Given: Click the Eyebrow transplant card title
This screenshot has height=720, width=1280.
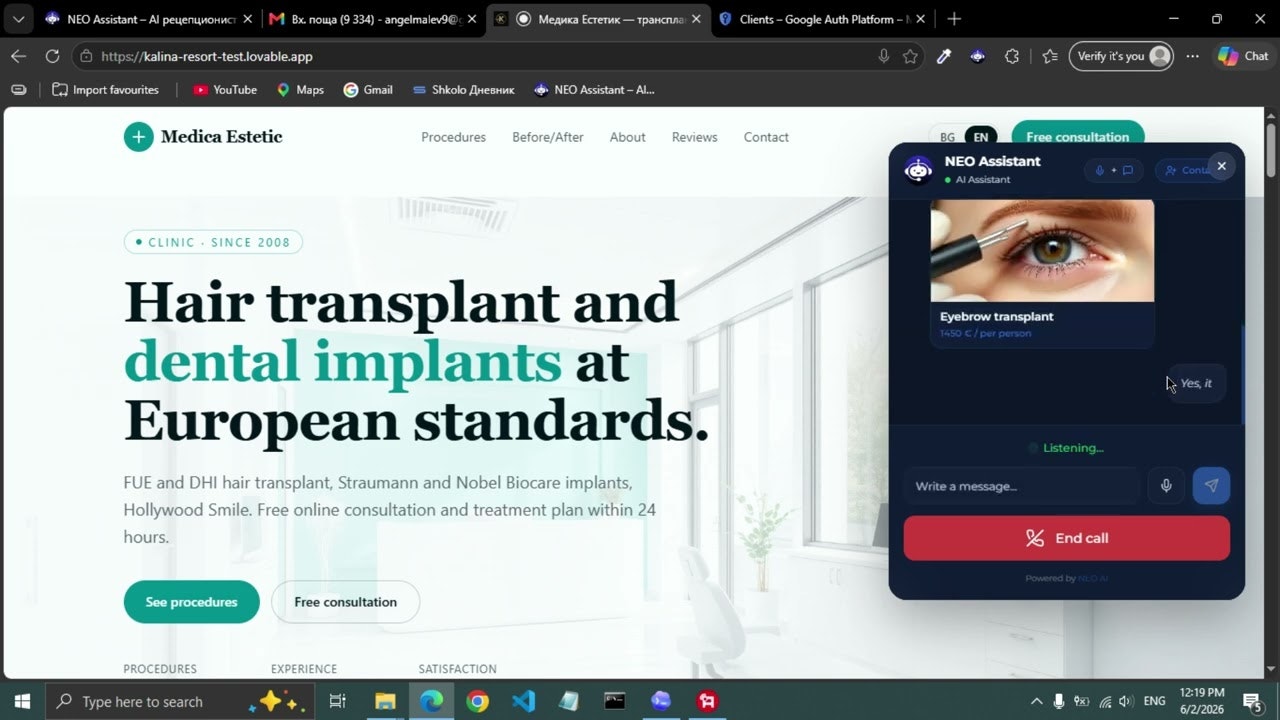Looking at the screenshot, I should 996,316.
